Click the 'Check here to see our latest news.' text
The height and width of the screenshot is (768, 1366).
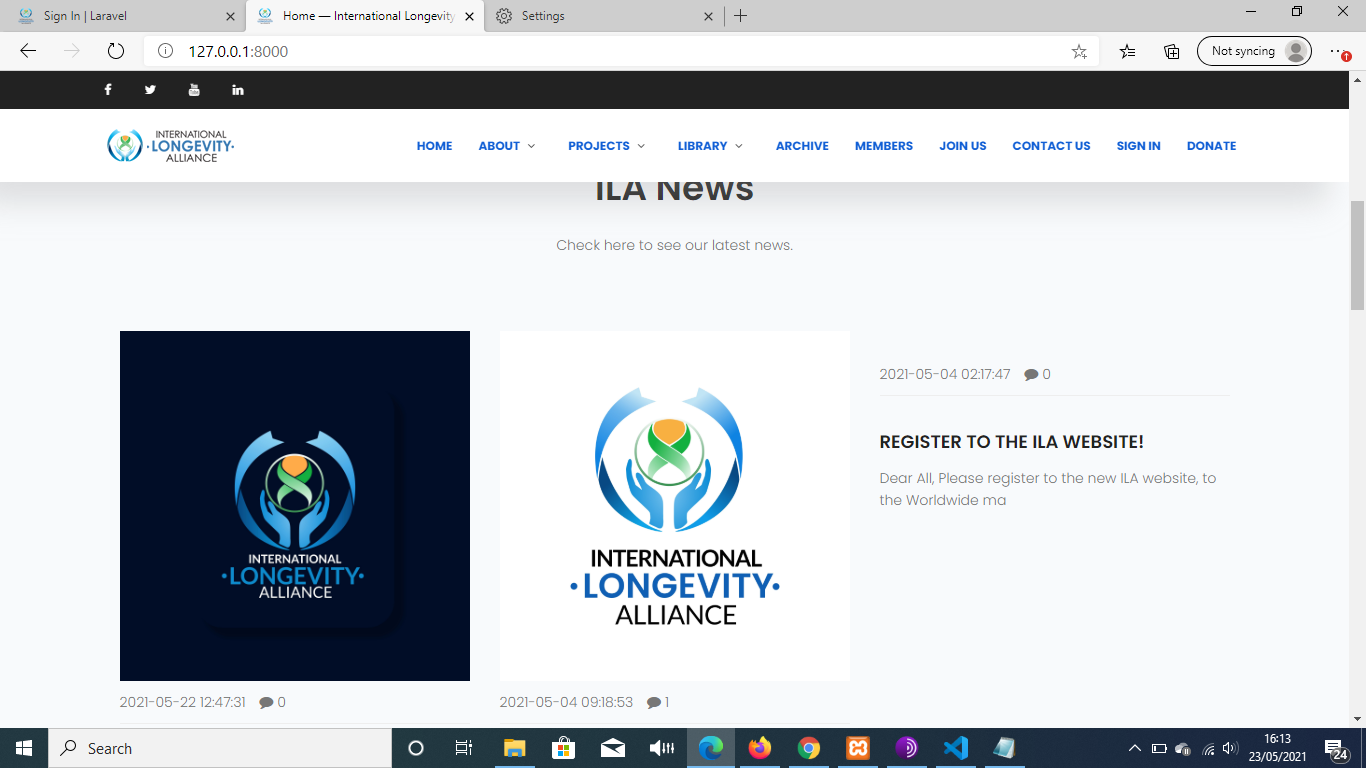[x=675, y=245]
